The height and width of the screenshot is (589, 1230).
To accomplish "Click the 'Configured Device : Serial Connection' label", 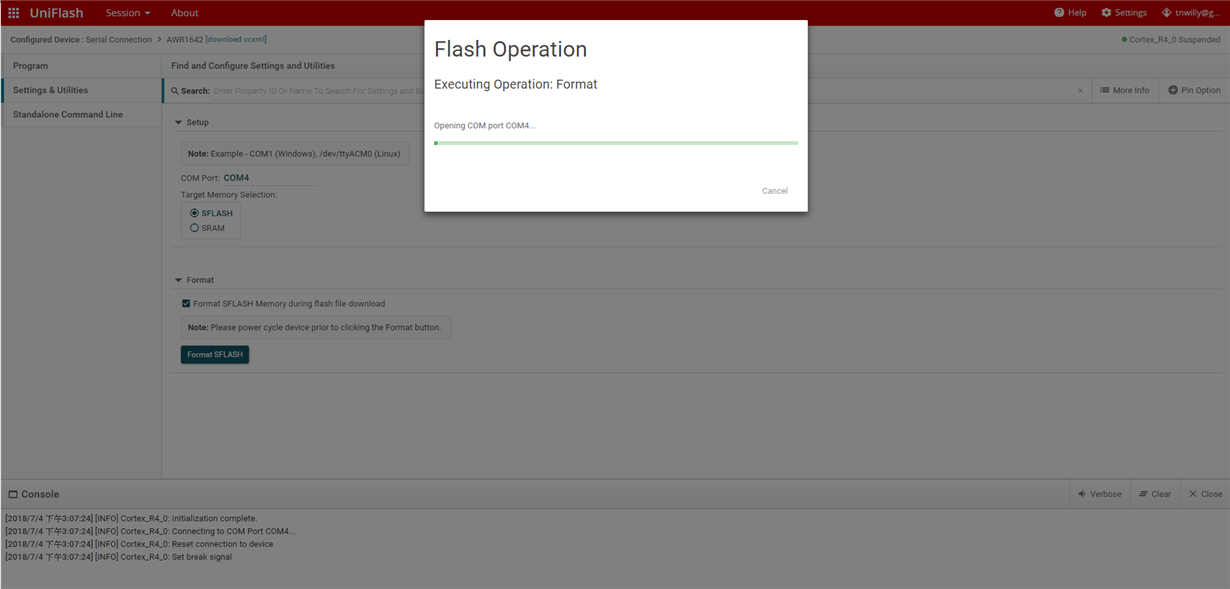I will (81, 40).
